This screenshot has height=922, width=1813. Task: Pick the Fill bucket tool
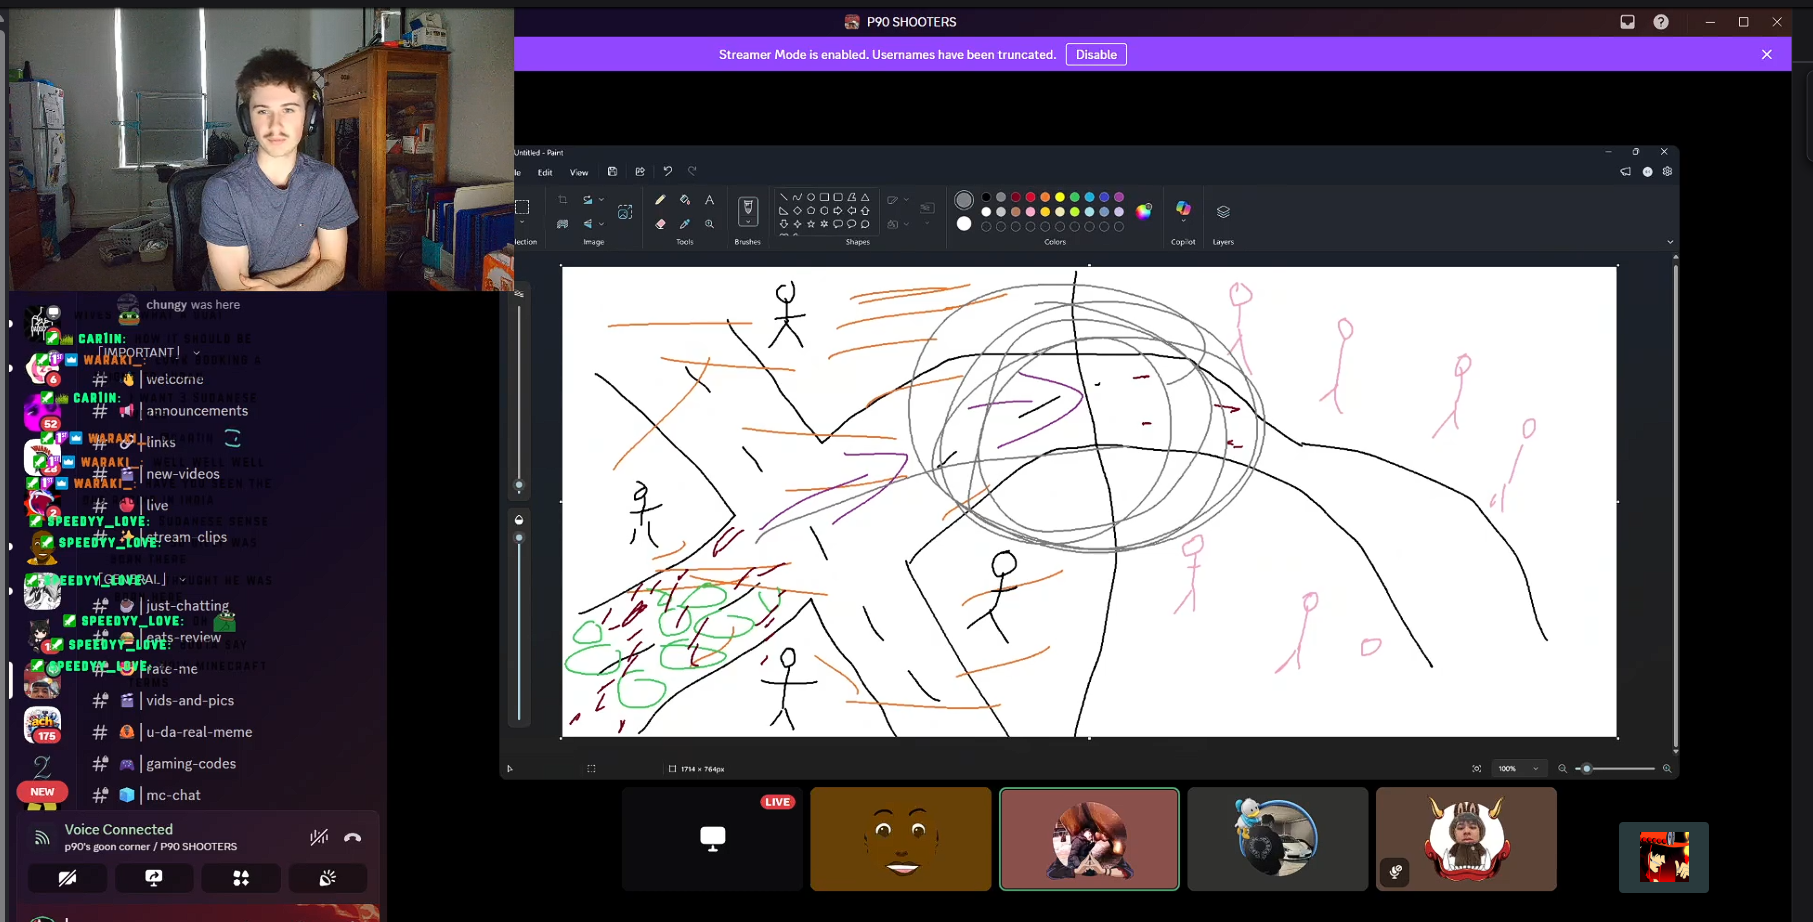pyautogui.click(x=685, y=200)
